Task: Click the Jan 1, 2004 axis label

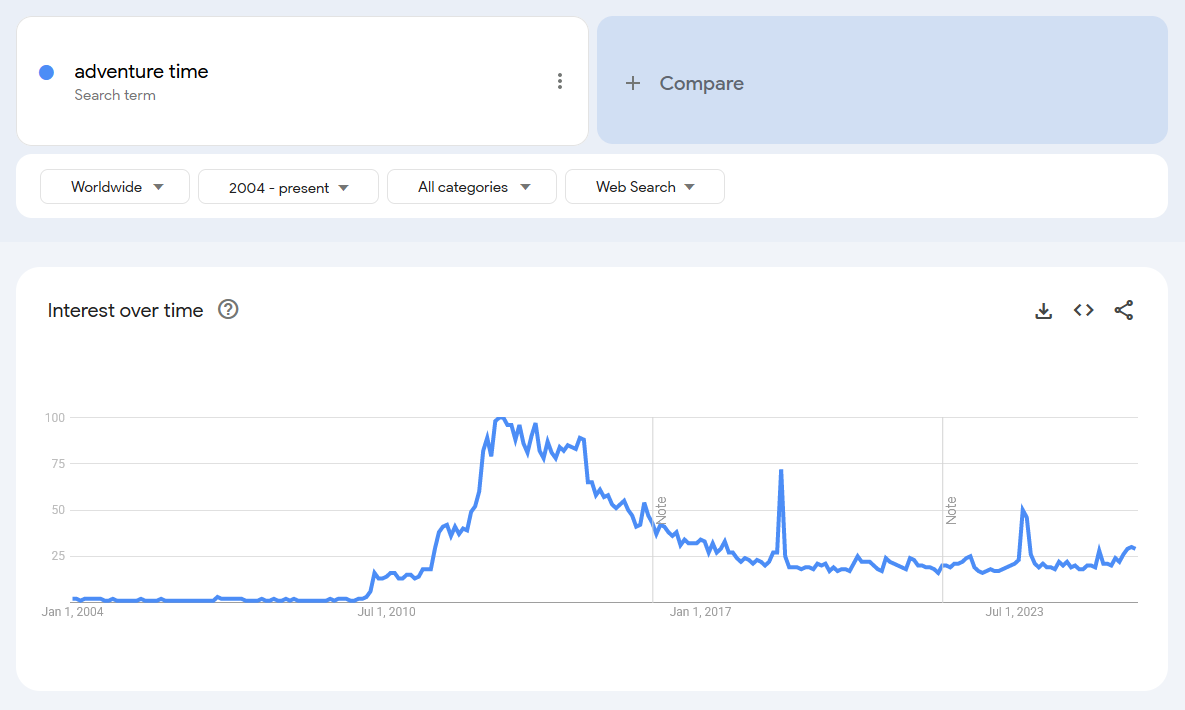Action: (73, 612)
